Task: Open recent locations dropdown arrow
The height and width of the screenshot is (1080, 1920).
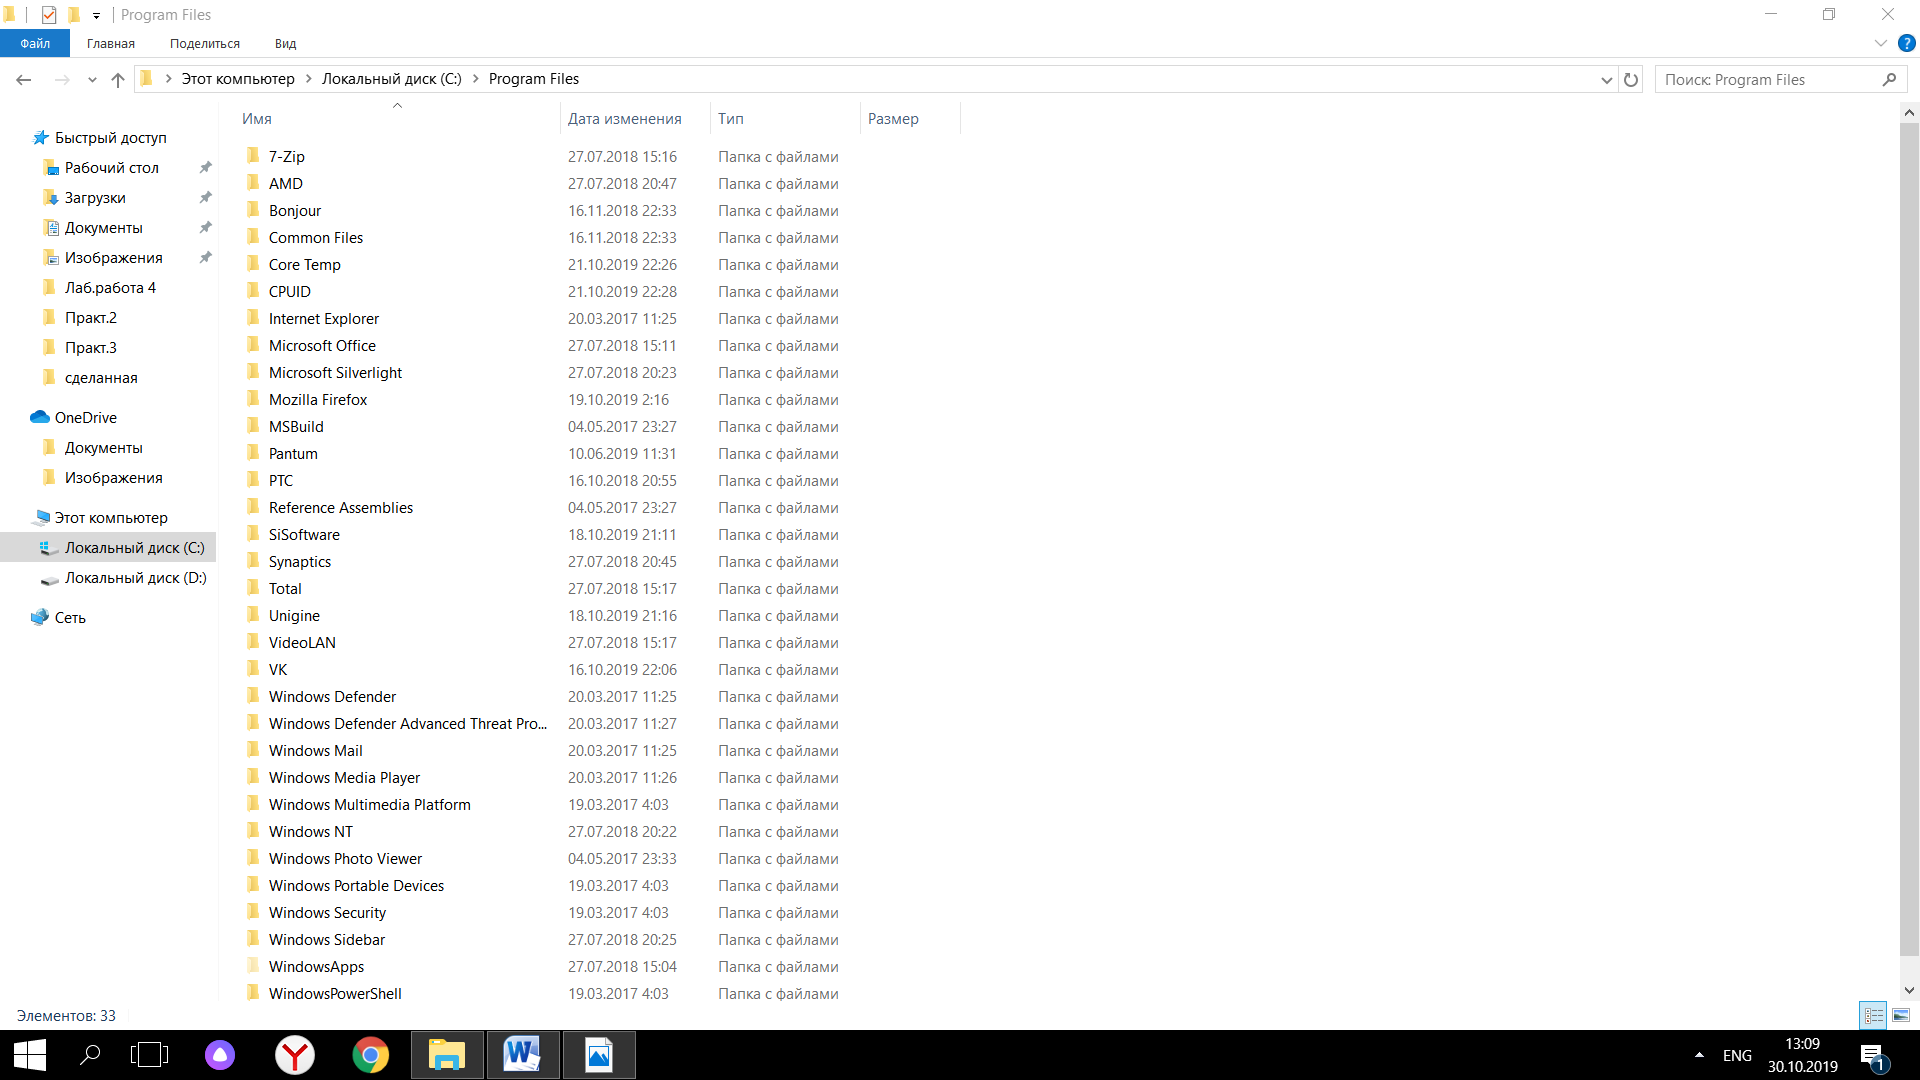Action: coord(92,80)
